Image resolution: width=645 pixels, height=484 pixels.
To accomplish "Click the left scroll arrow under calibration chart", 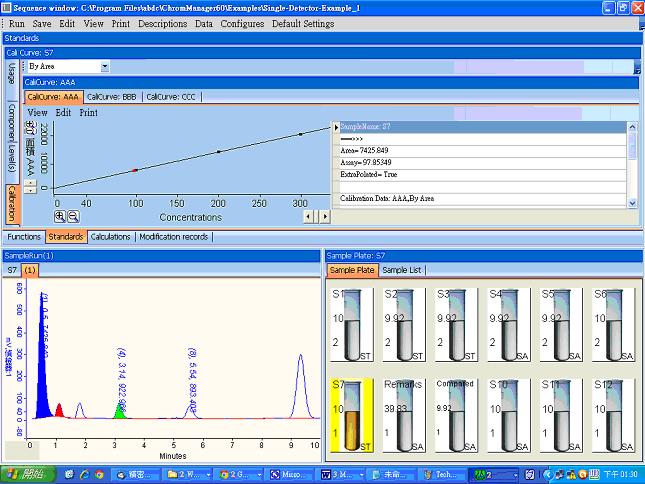I will coord(309,216).
